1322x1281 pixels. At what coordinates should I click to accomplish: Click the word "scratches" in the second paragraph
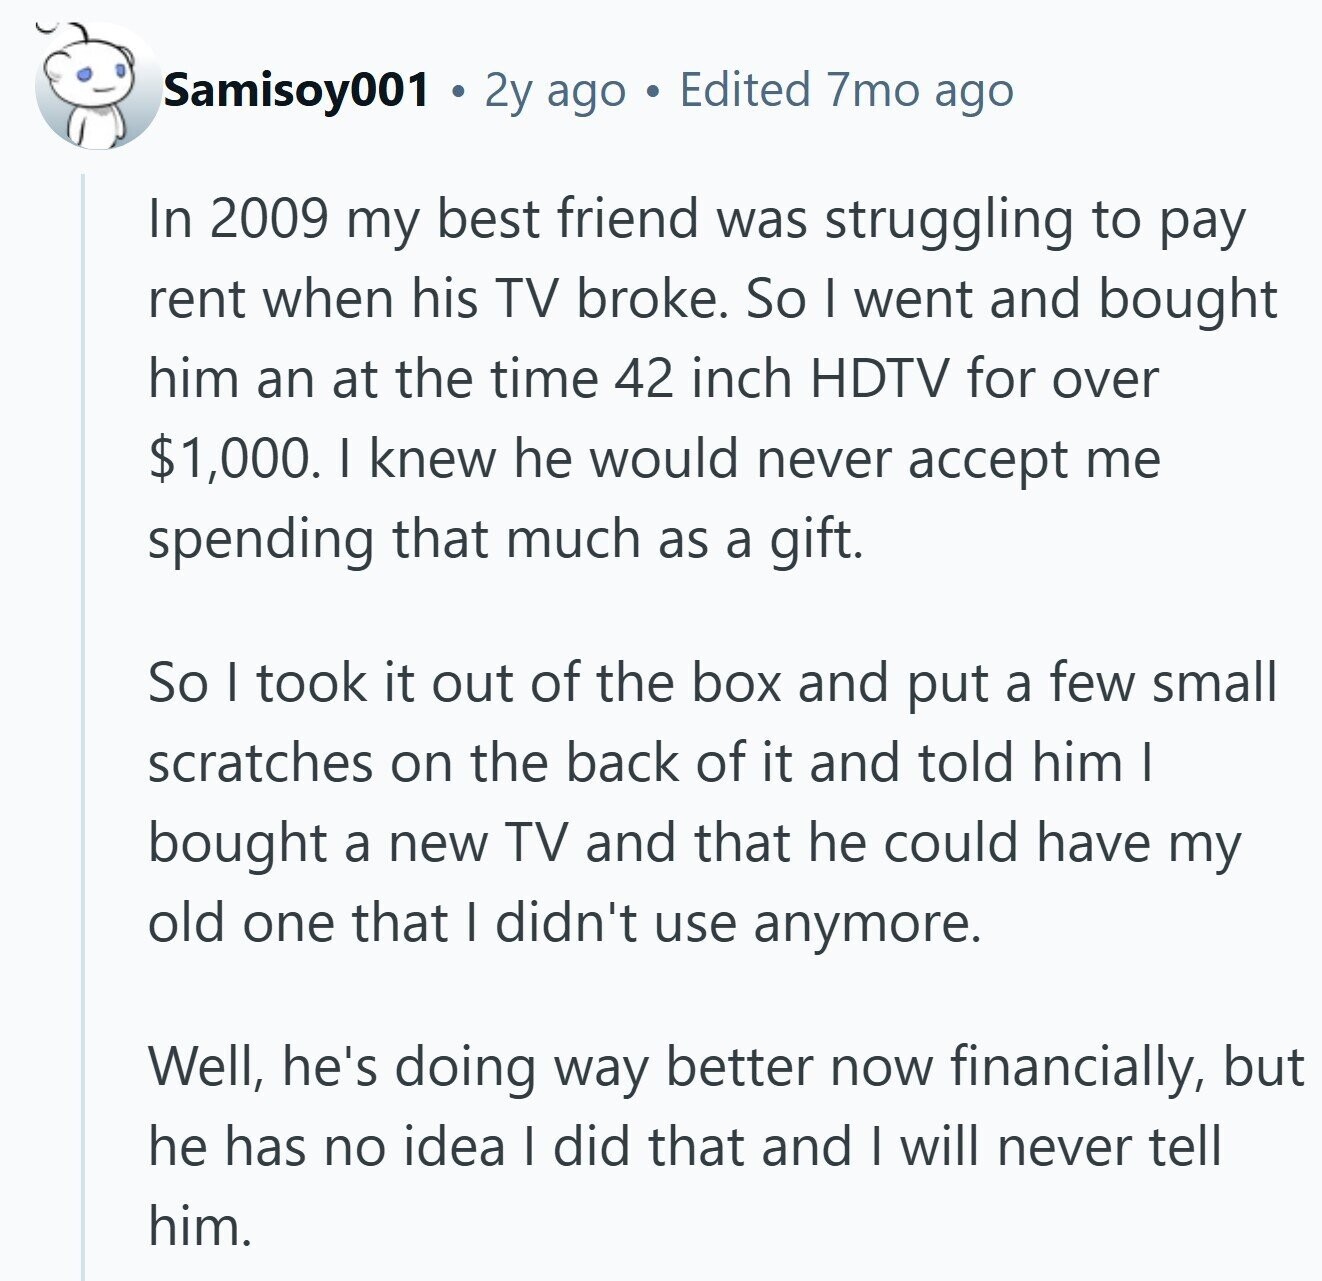click(x=261, y=763)
